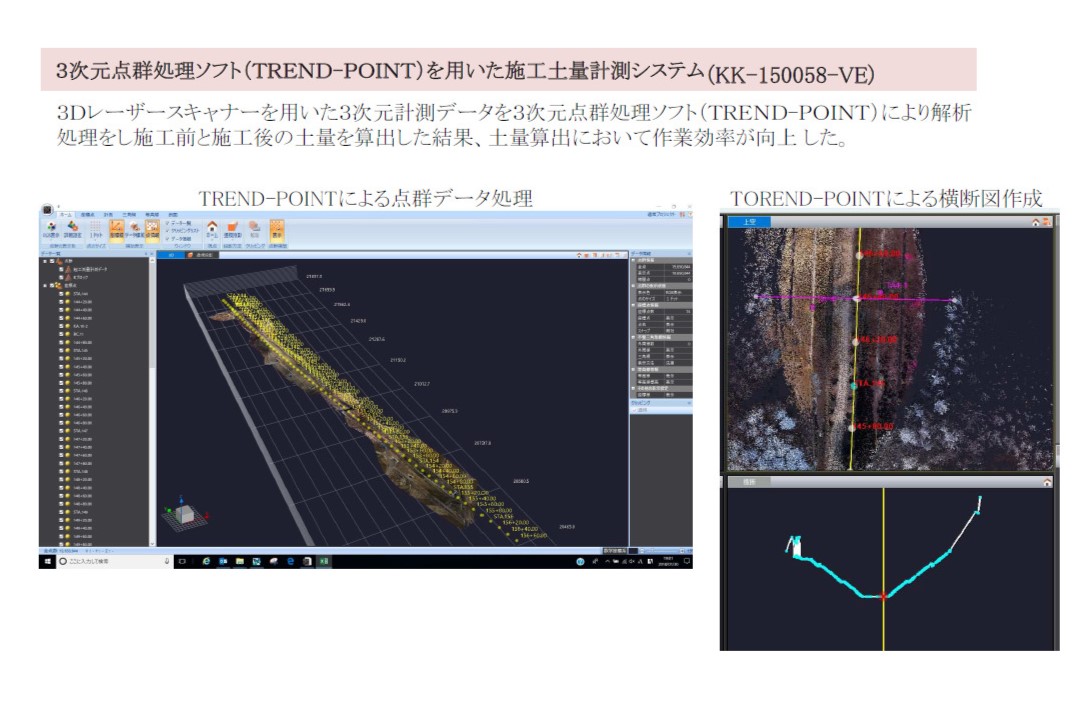Viewport: 1087px width, 724px height.
Task: Click the Task View taskbar icon
Action: pos(182,561)
